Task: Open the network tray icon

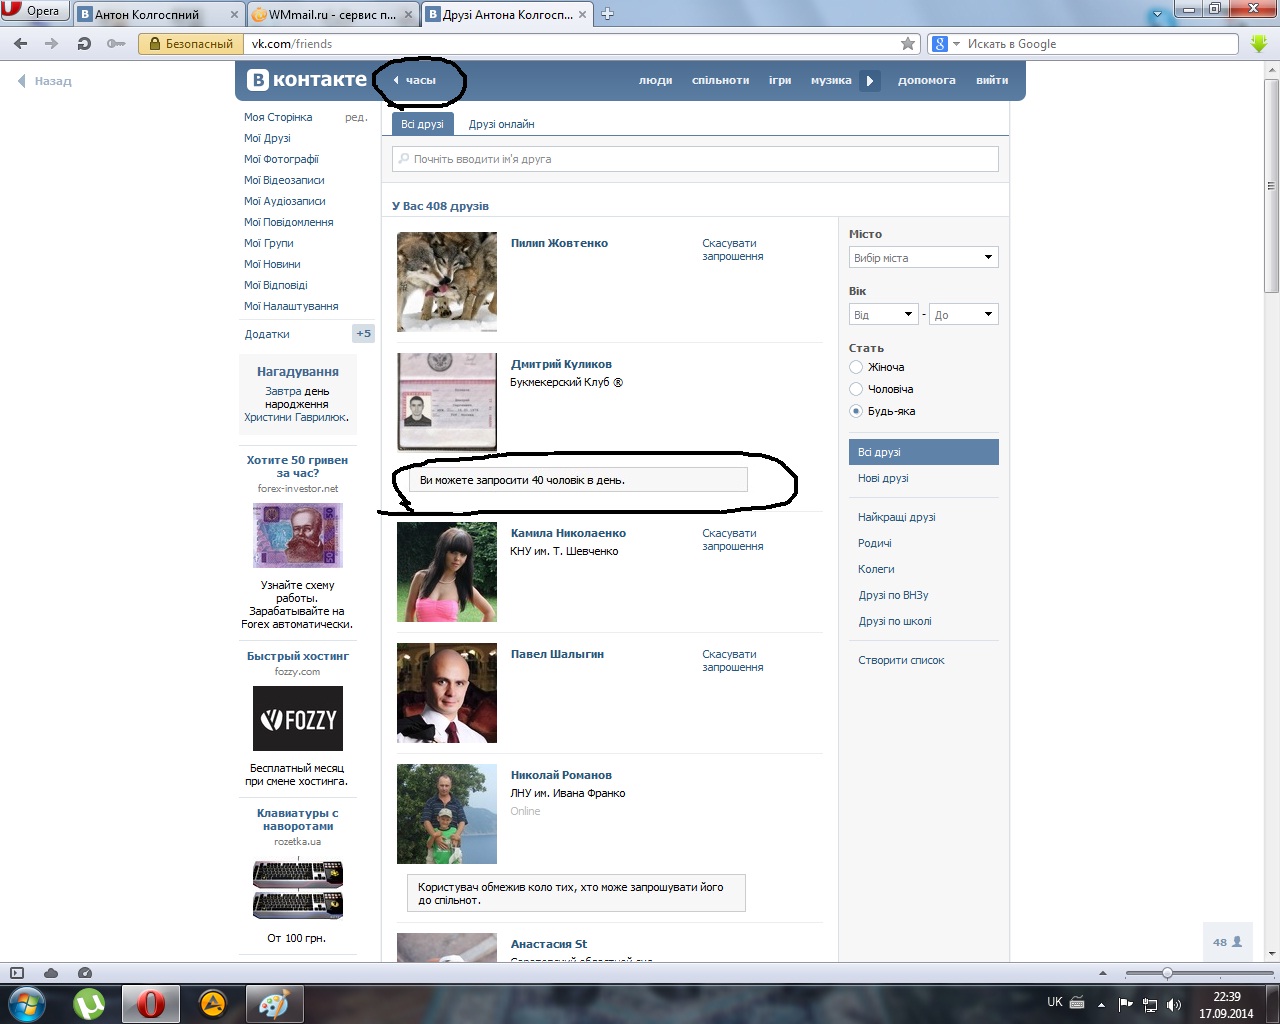Action: (1150, 1004)
